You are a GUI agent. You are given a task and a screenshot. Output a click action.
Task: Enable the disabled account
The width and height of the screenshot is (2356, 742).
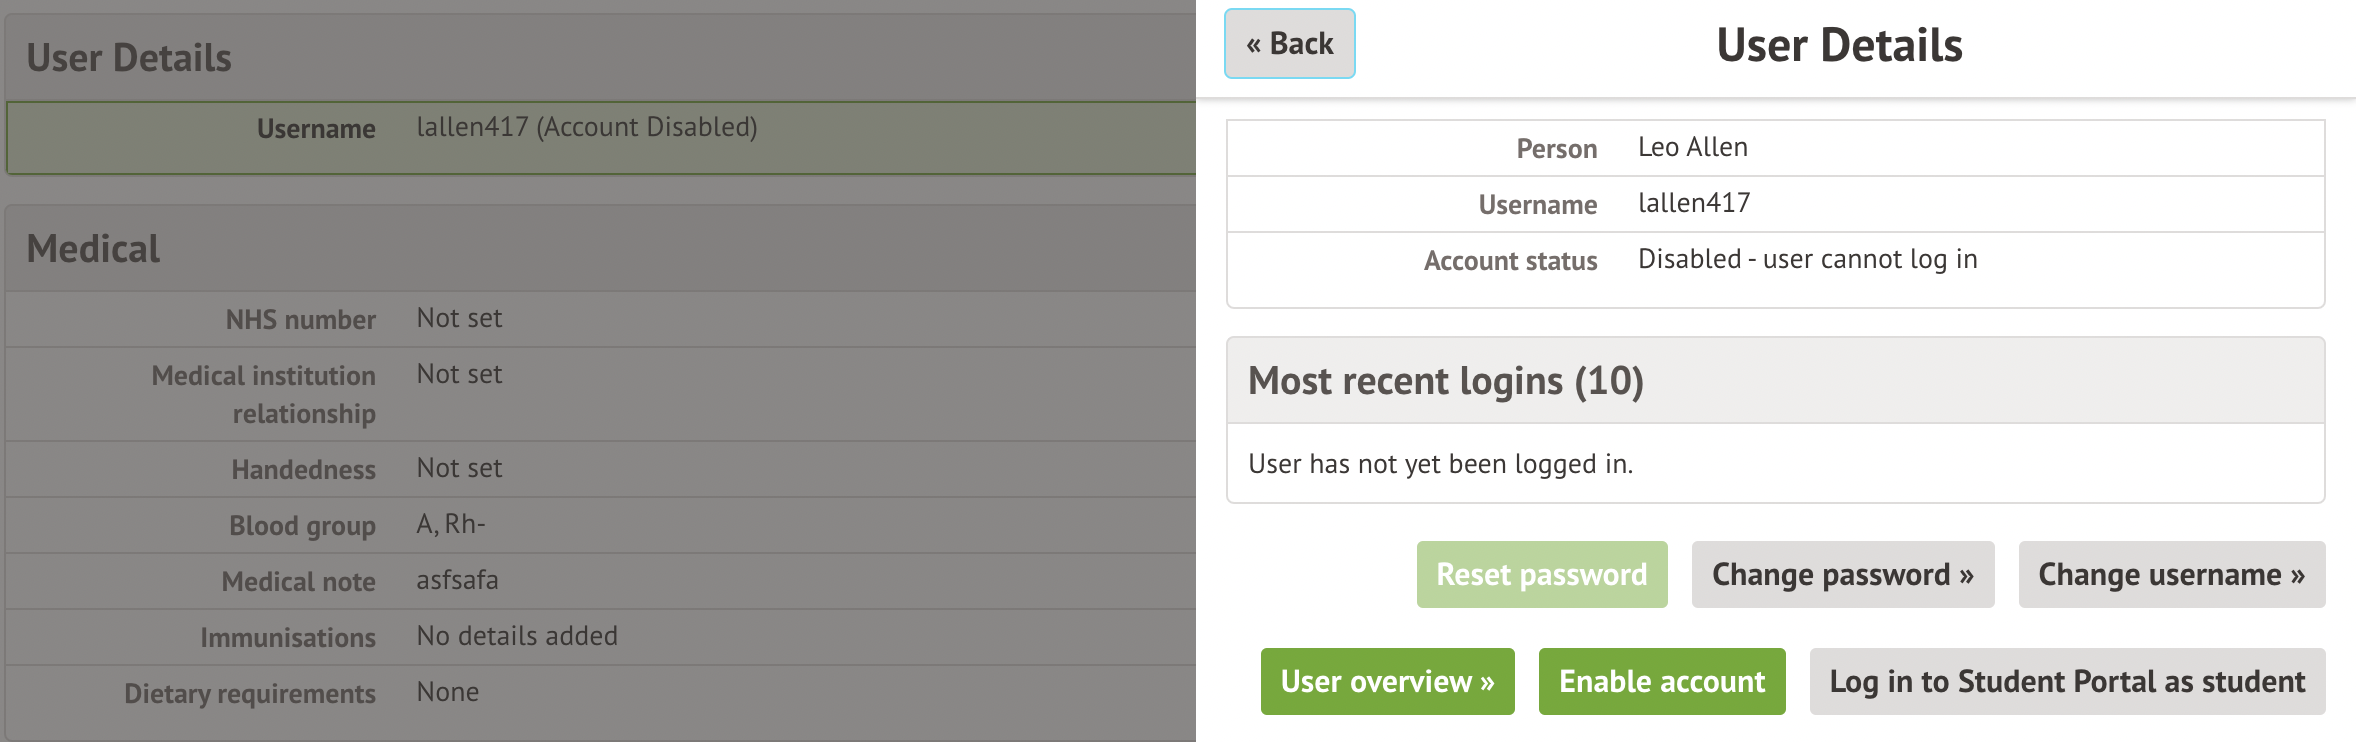(1662, 682)
